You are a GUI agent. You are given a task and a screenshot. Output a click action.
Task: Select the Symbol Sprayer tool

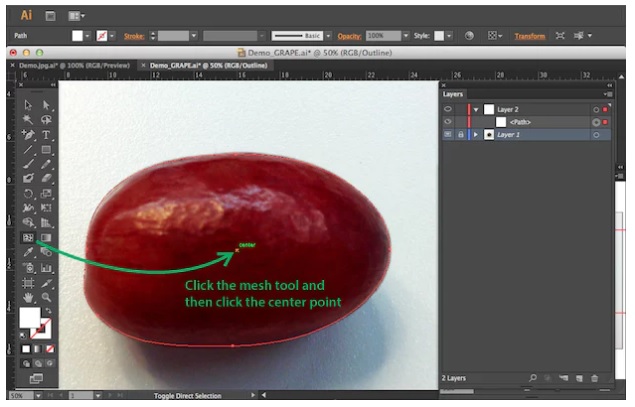click(x=28, y=268)
